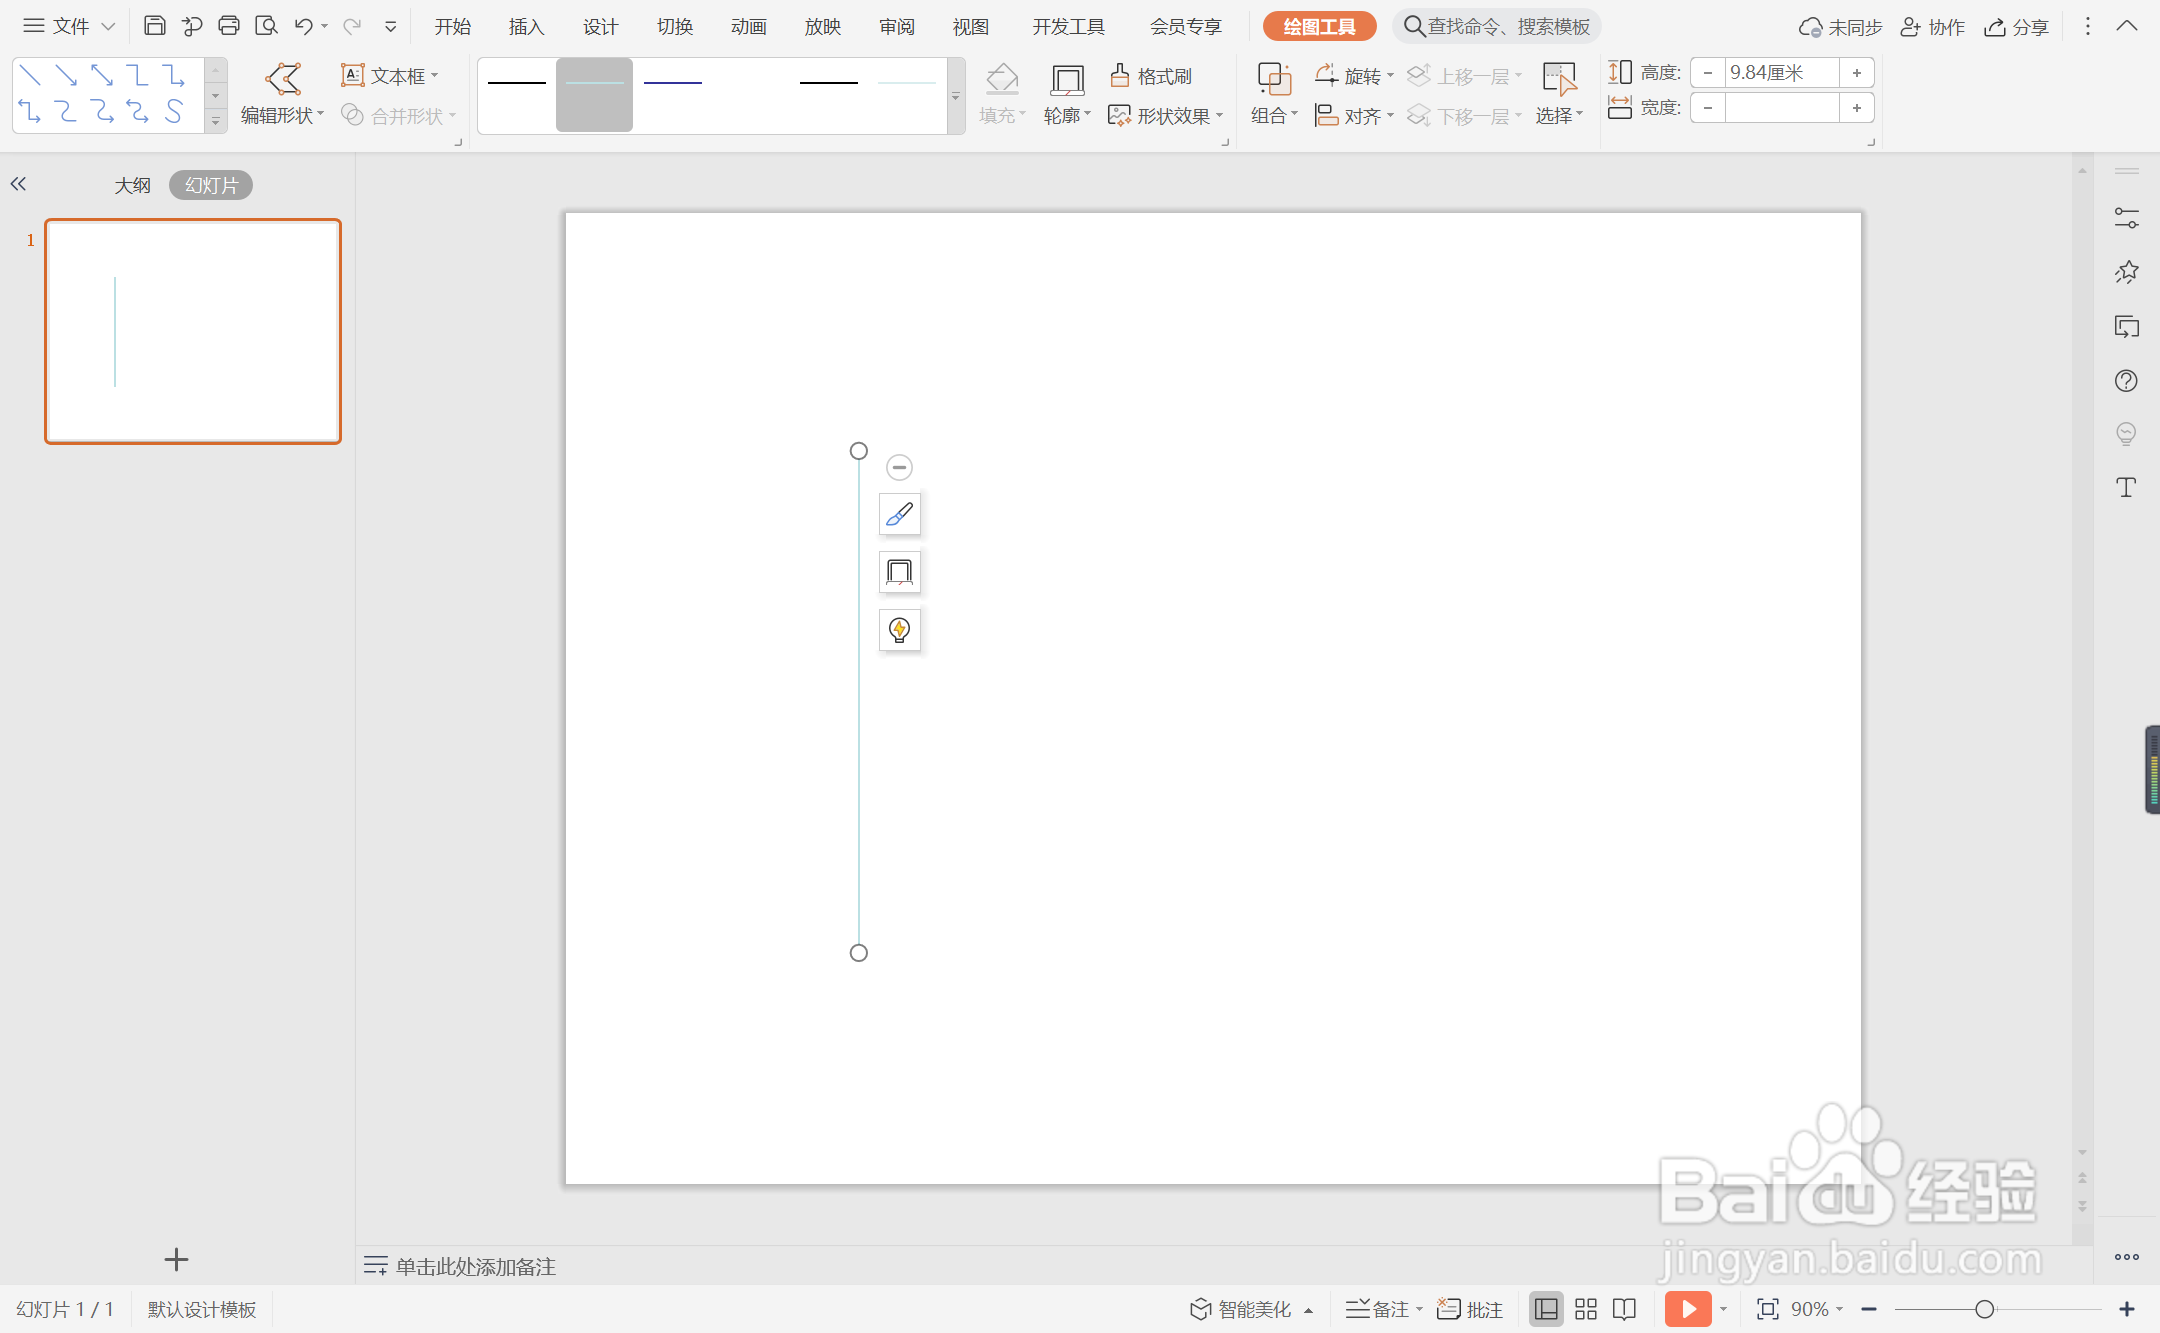The height and width of the screenshot is (1333, 2160).
Task: Select the straight line shape in gallery
Action: coord(30,75)
